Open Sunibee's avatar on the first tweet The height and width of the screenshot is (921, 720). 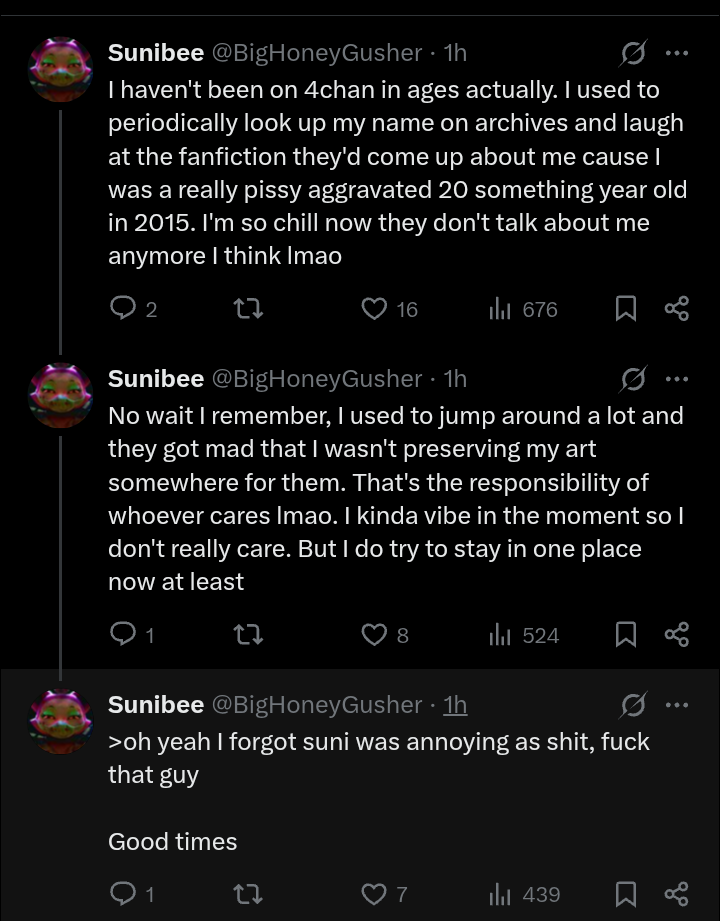[x=61, y=69]
